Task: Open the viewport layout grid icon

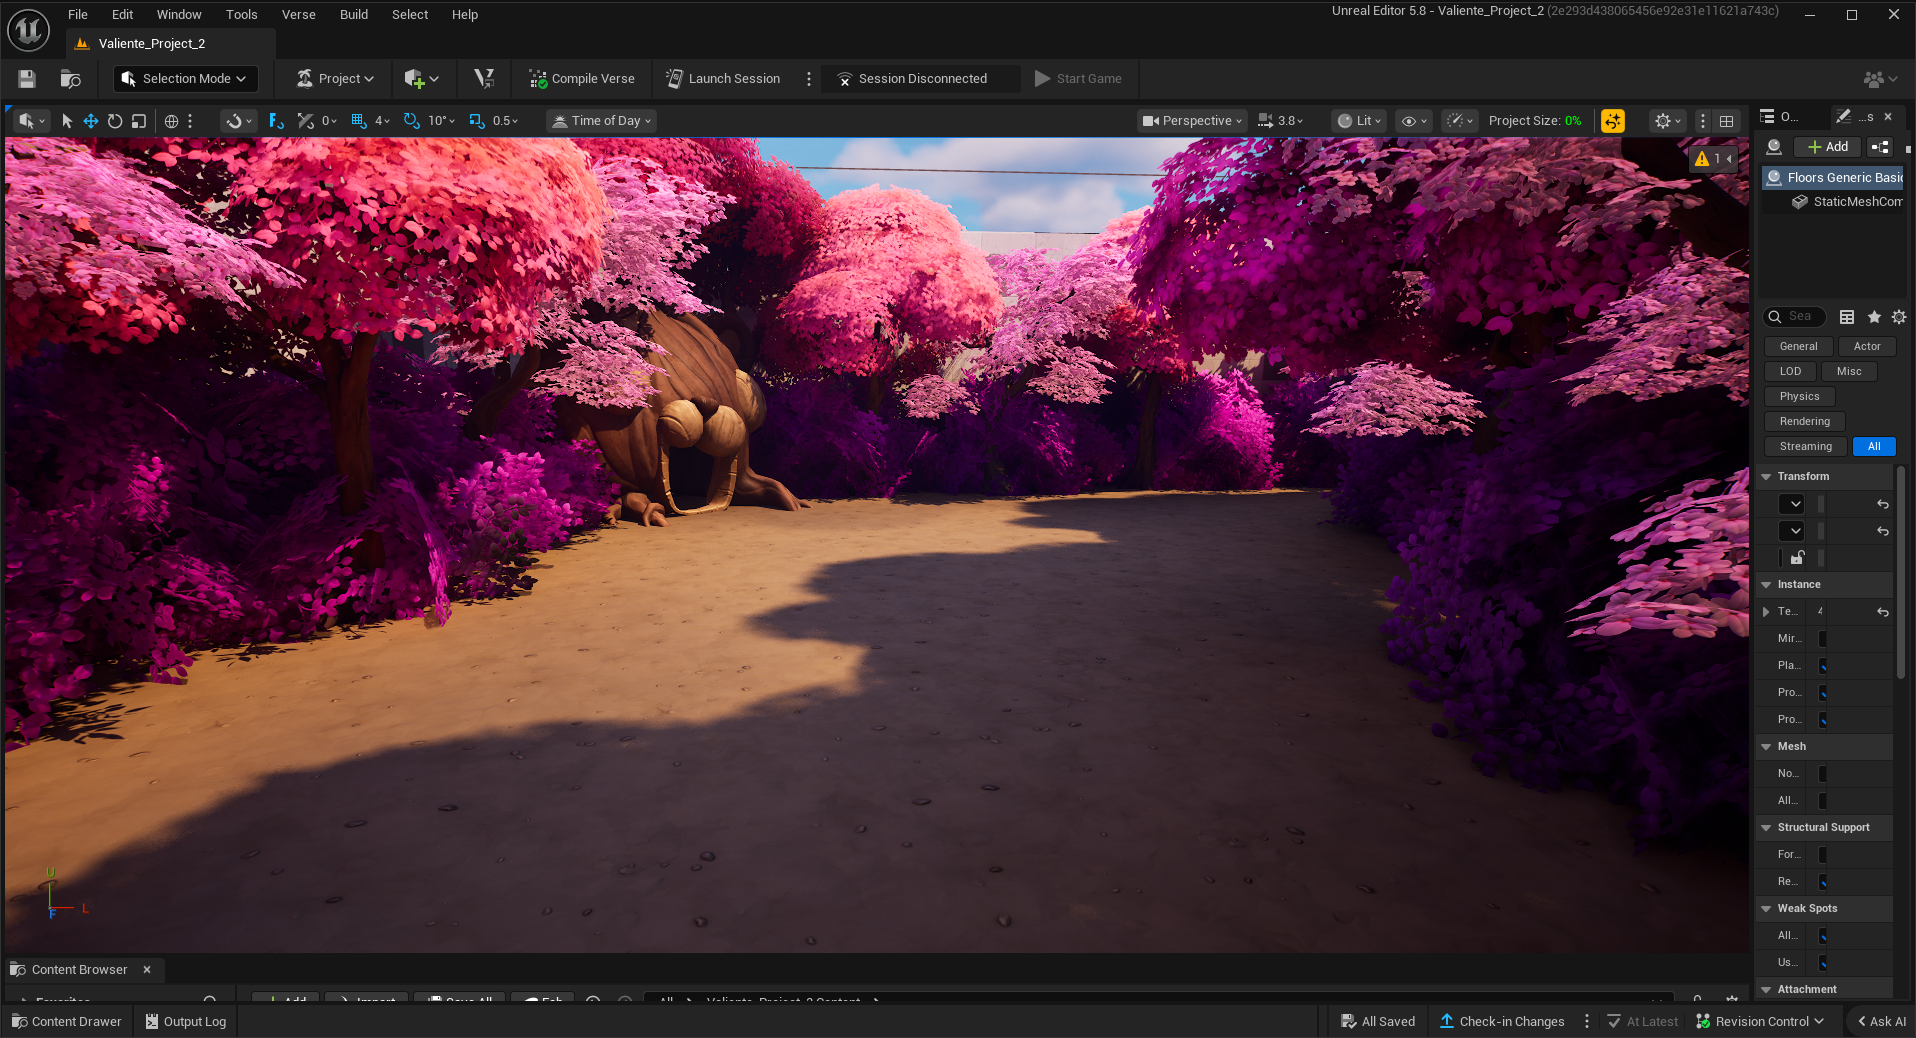Action: click(x=1726, y=121)
